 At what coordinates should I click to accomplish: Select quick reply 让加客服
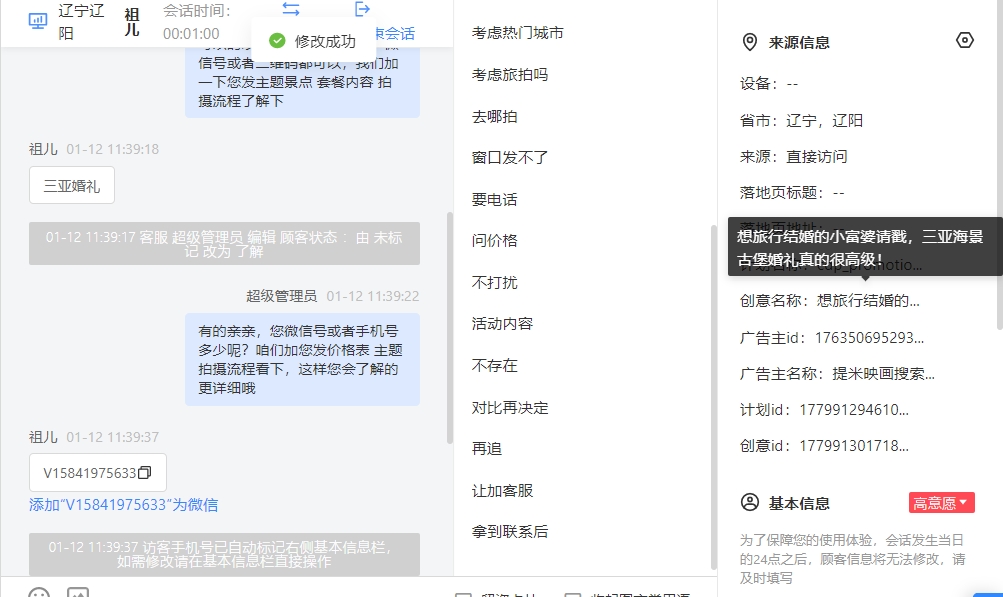[x=502, y=491]
